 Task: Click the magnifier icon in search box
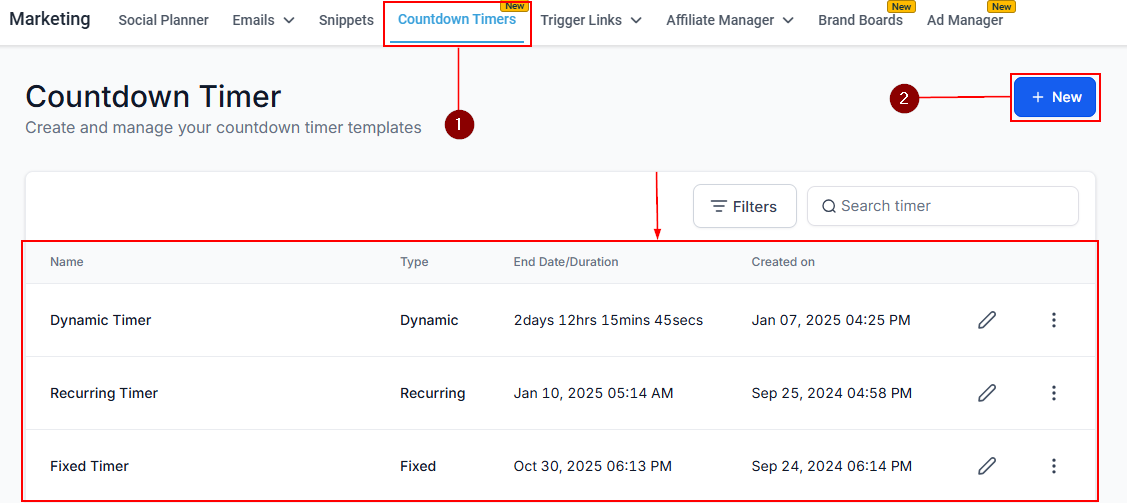pyautogui.click(x=828, y=206)
